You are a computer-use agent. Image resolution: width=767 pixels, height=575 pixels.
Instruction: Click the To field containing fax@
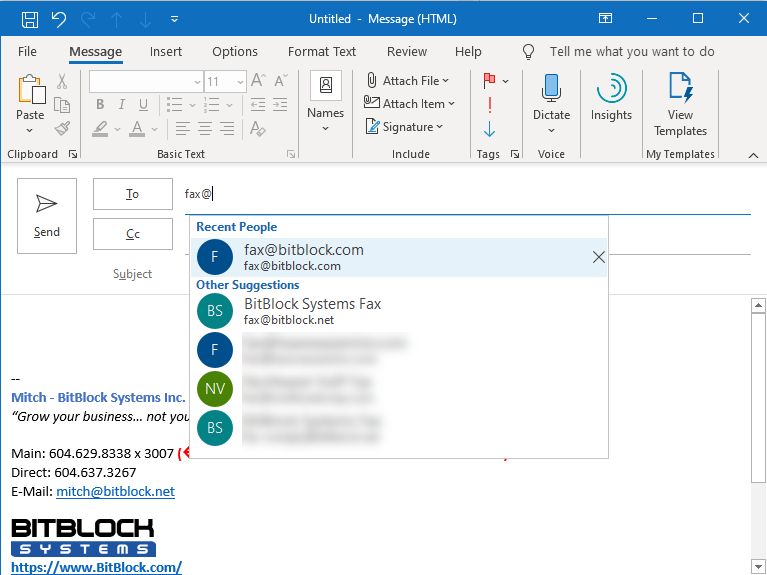tap(467, 194)
